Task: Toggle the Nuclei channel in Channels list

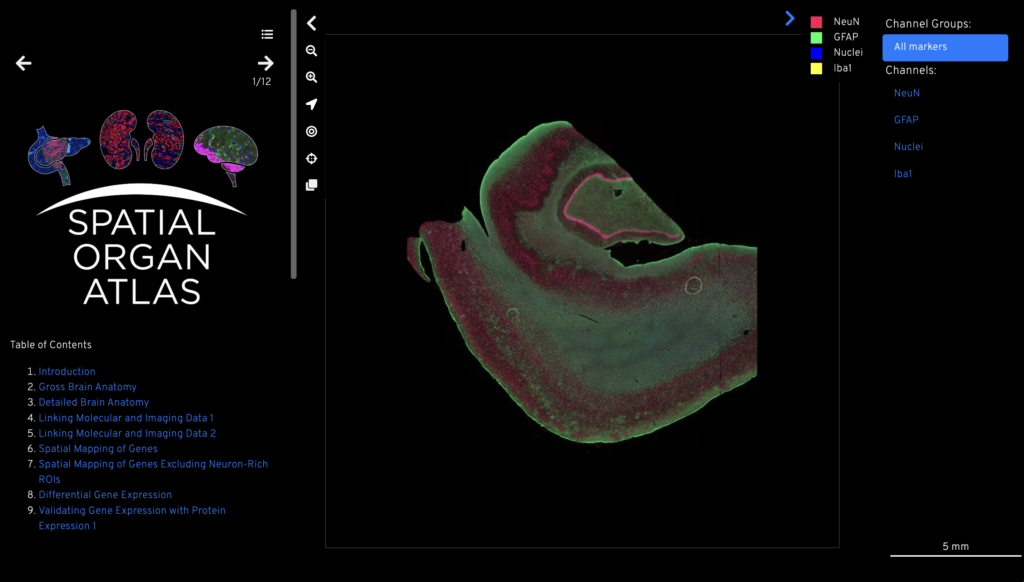Action: coord(908,147)
